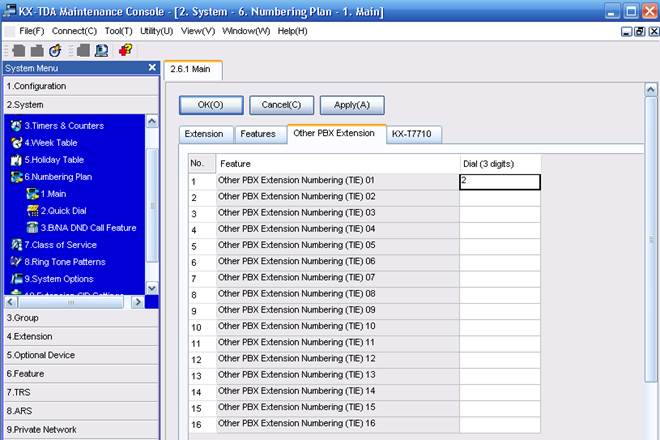This screenshot has width=660, height=440.
Task: Switch to the KX-T7710 tab
Action: (x=412, y=134)
